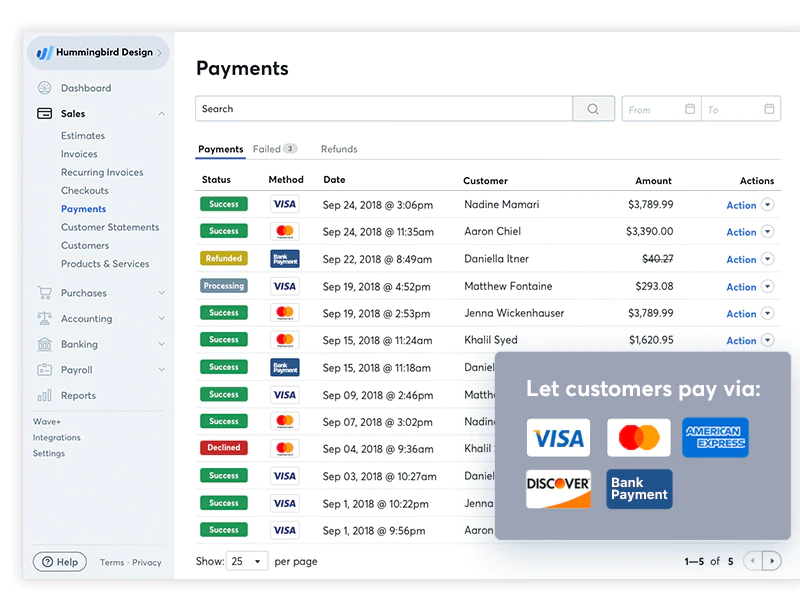Screen dimensions: 800x600
Task: Expand the Accounting section chevron
Action: tap(161, 318)
